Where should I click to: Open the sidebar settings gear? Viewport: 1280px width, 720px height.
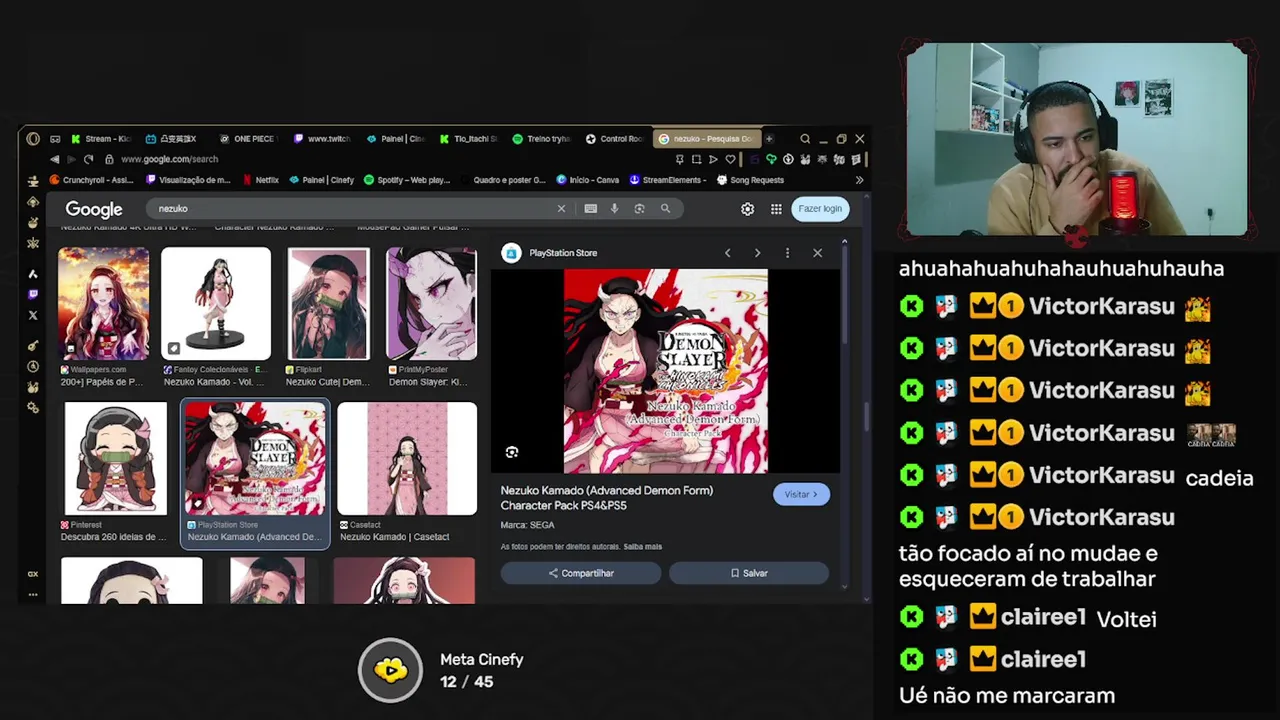(x=33, y=407)
